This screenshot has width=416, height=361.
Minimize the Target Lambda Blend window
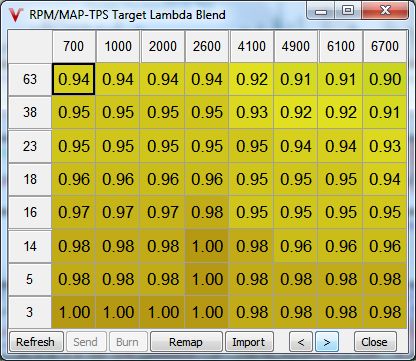321,11
